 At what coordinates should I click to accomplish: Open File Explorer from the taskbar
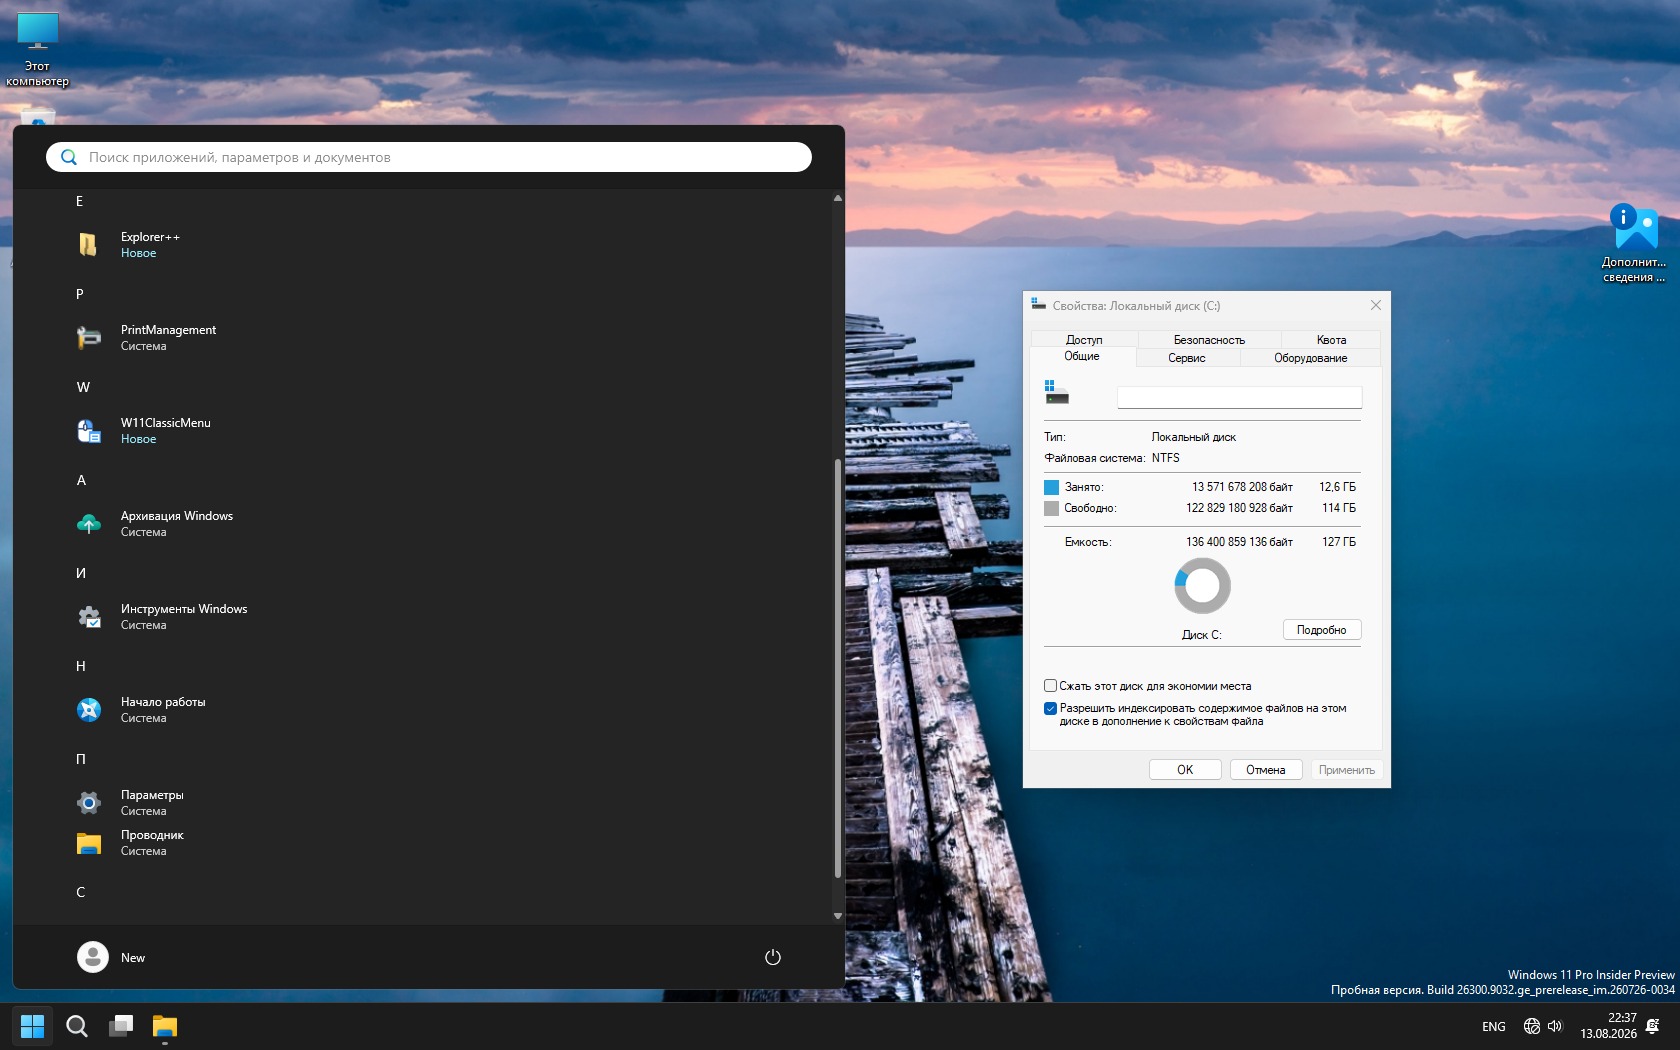click(x=165, y=1026)
